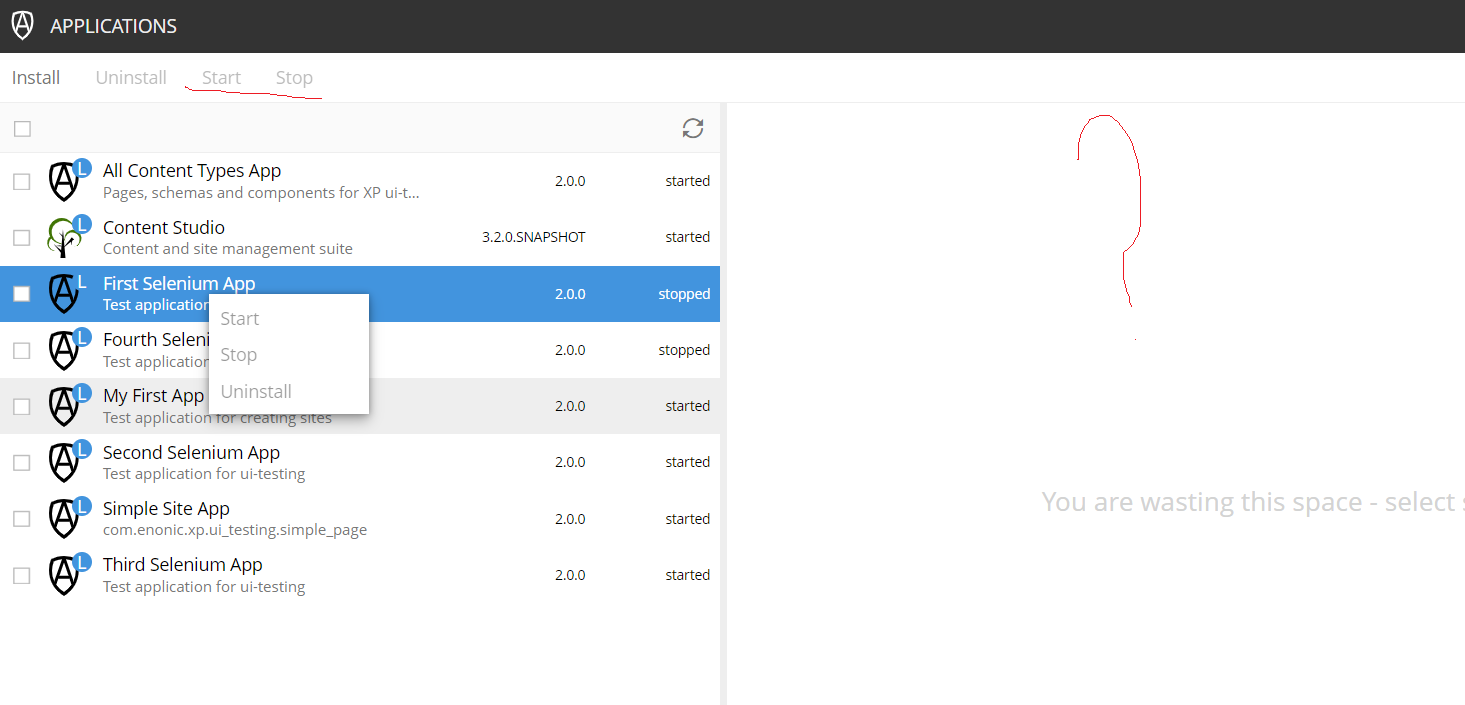Click Fourth Selenium App shield icon

pos(66,350)
